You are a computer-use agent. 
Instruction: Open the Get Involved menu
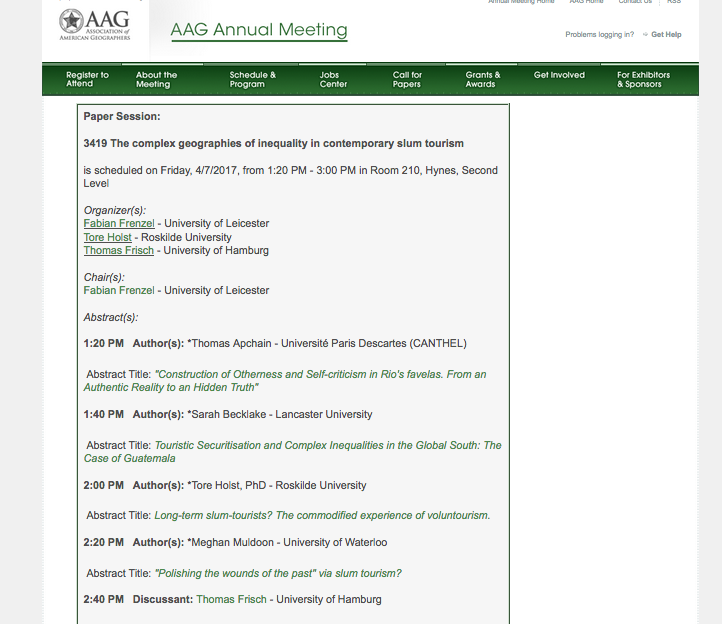[x=559, y=75]
